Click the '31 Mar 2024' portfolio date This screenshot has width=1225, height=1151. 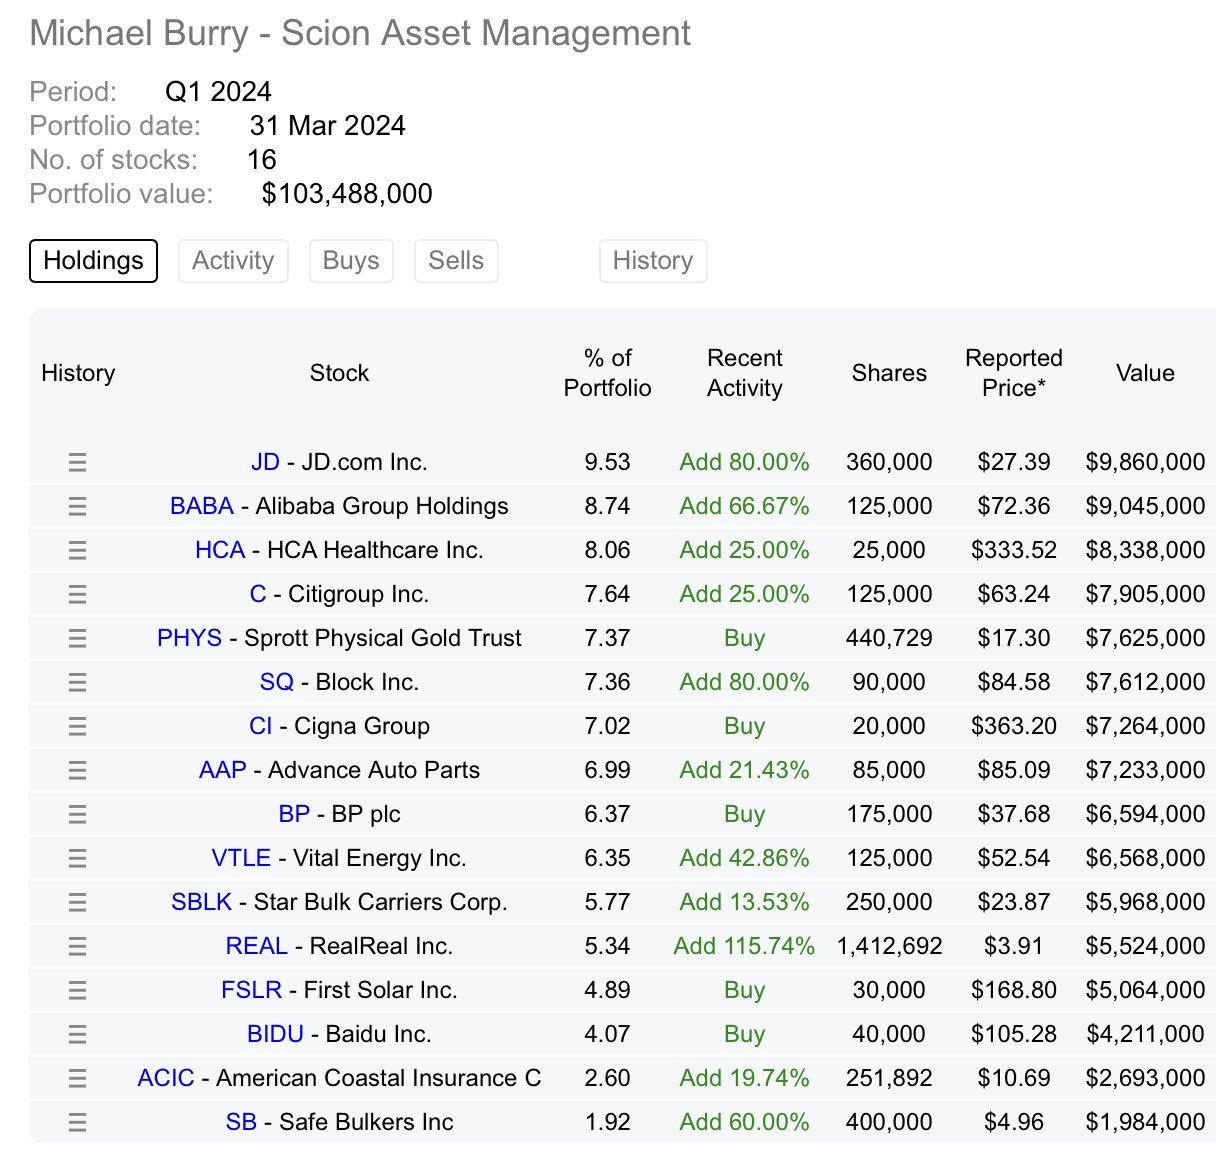[x=328, y=126]
